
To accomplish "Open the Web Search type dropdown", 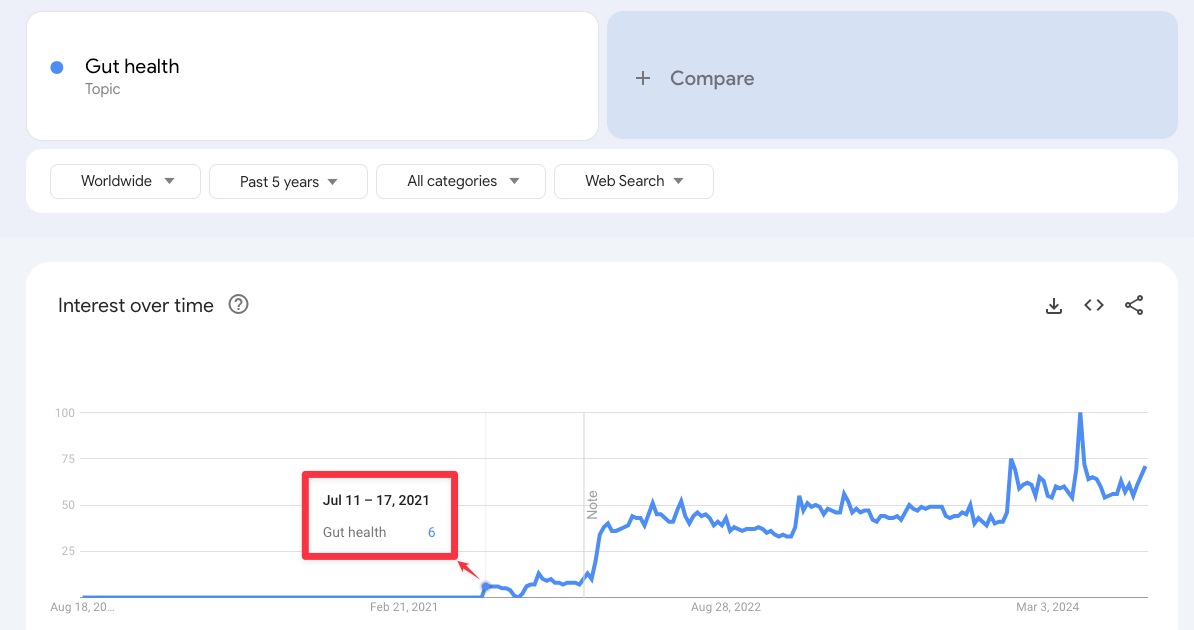I will 633,181.
